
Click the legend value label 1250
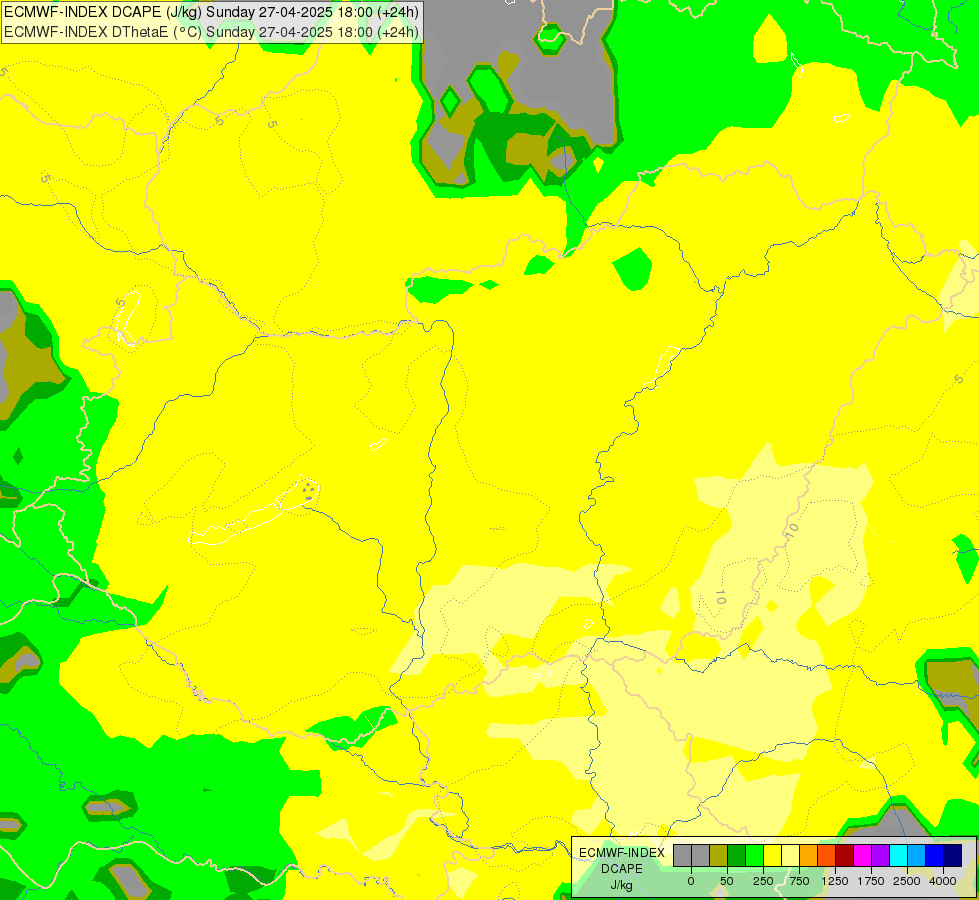point(835,881)
